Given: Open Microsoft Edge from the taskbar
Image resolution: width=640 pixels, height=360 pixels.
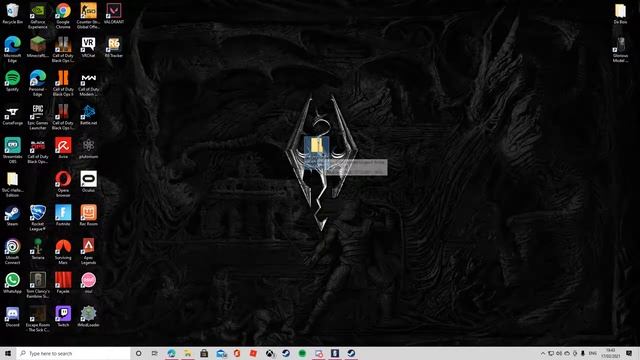Looking at the screenshot, I should [x=171, y=353].
